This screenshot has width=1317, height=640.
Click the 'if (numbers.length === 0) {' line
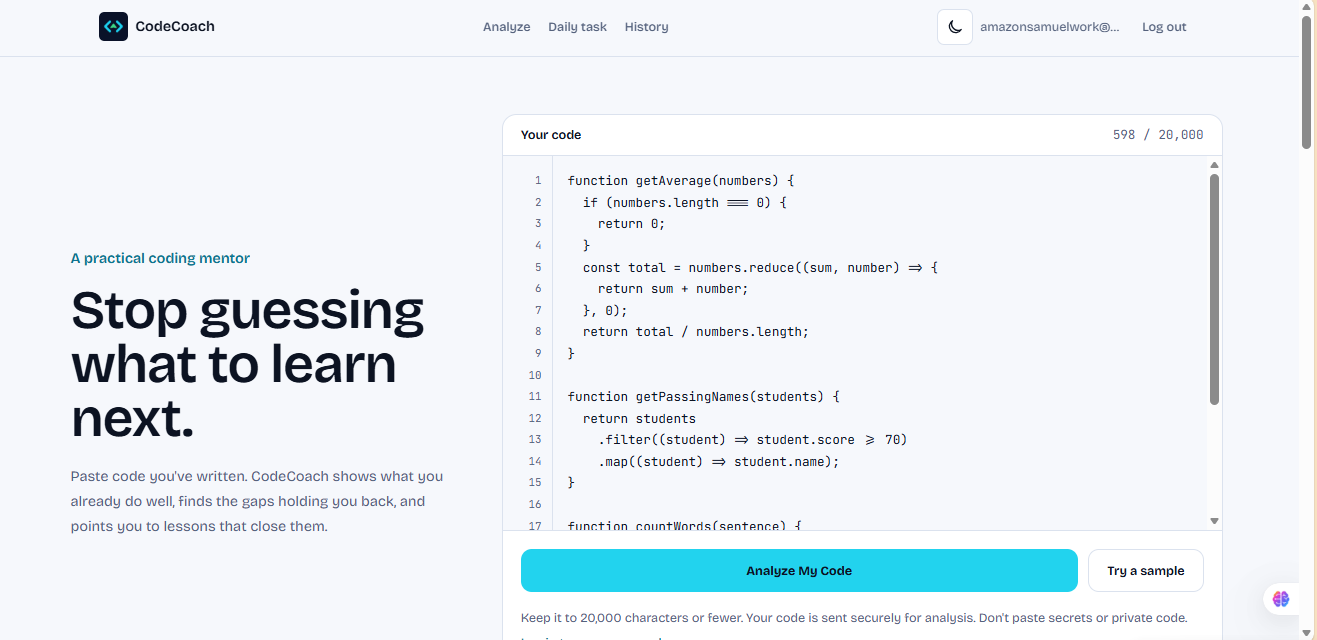point(684,203)
